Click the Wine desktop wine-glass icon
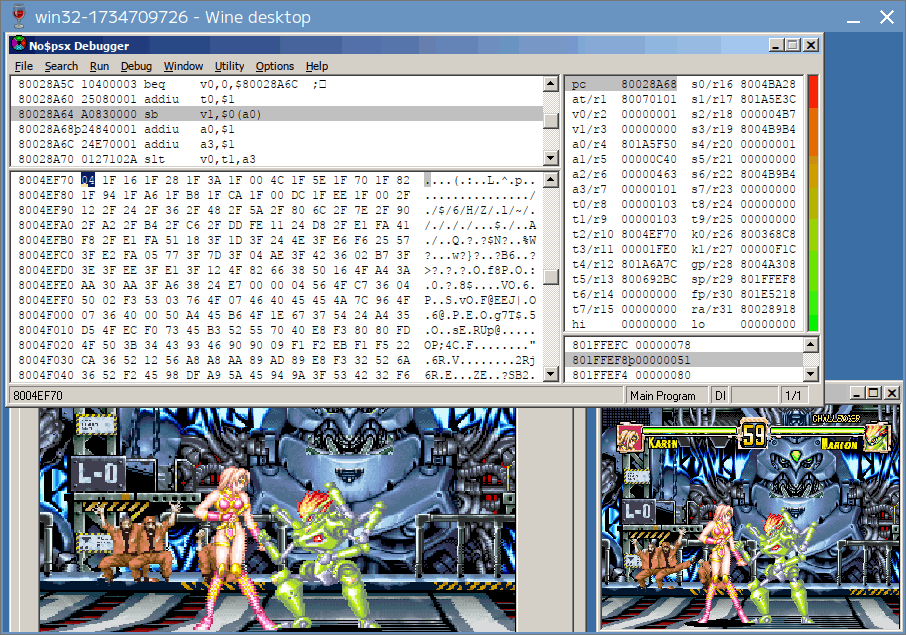 pos(18,16)
